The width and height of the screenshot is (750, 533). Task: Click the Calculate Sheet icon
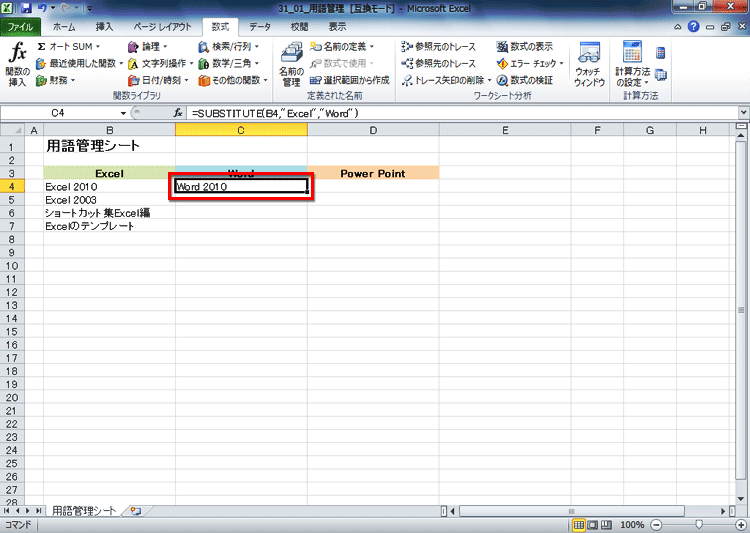coord(661,75)
